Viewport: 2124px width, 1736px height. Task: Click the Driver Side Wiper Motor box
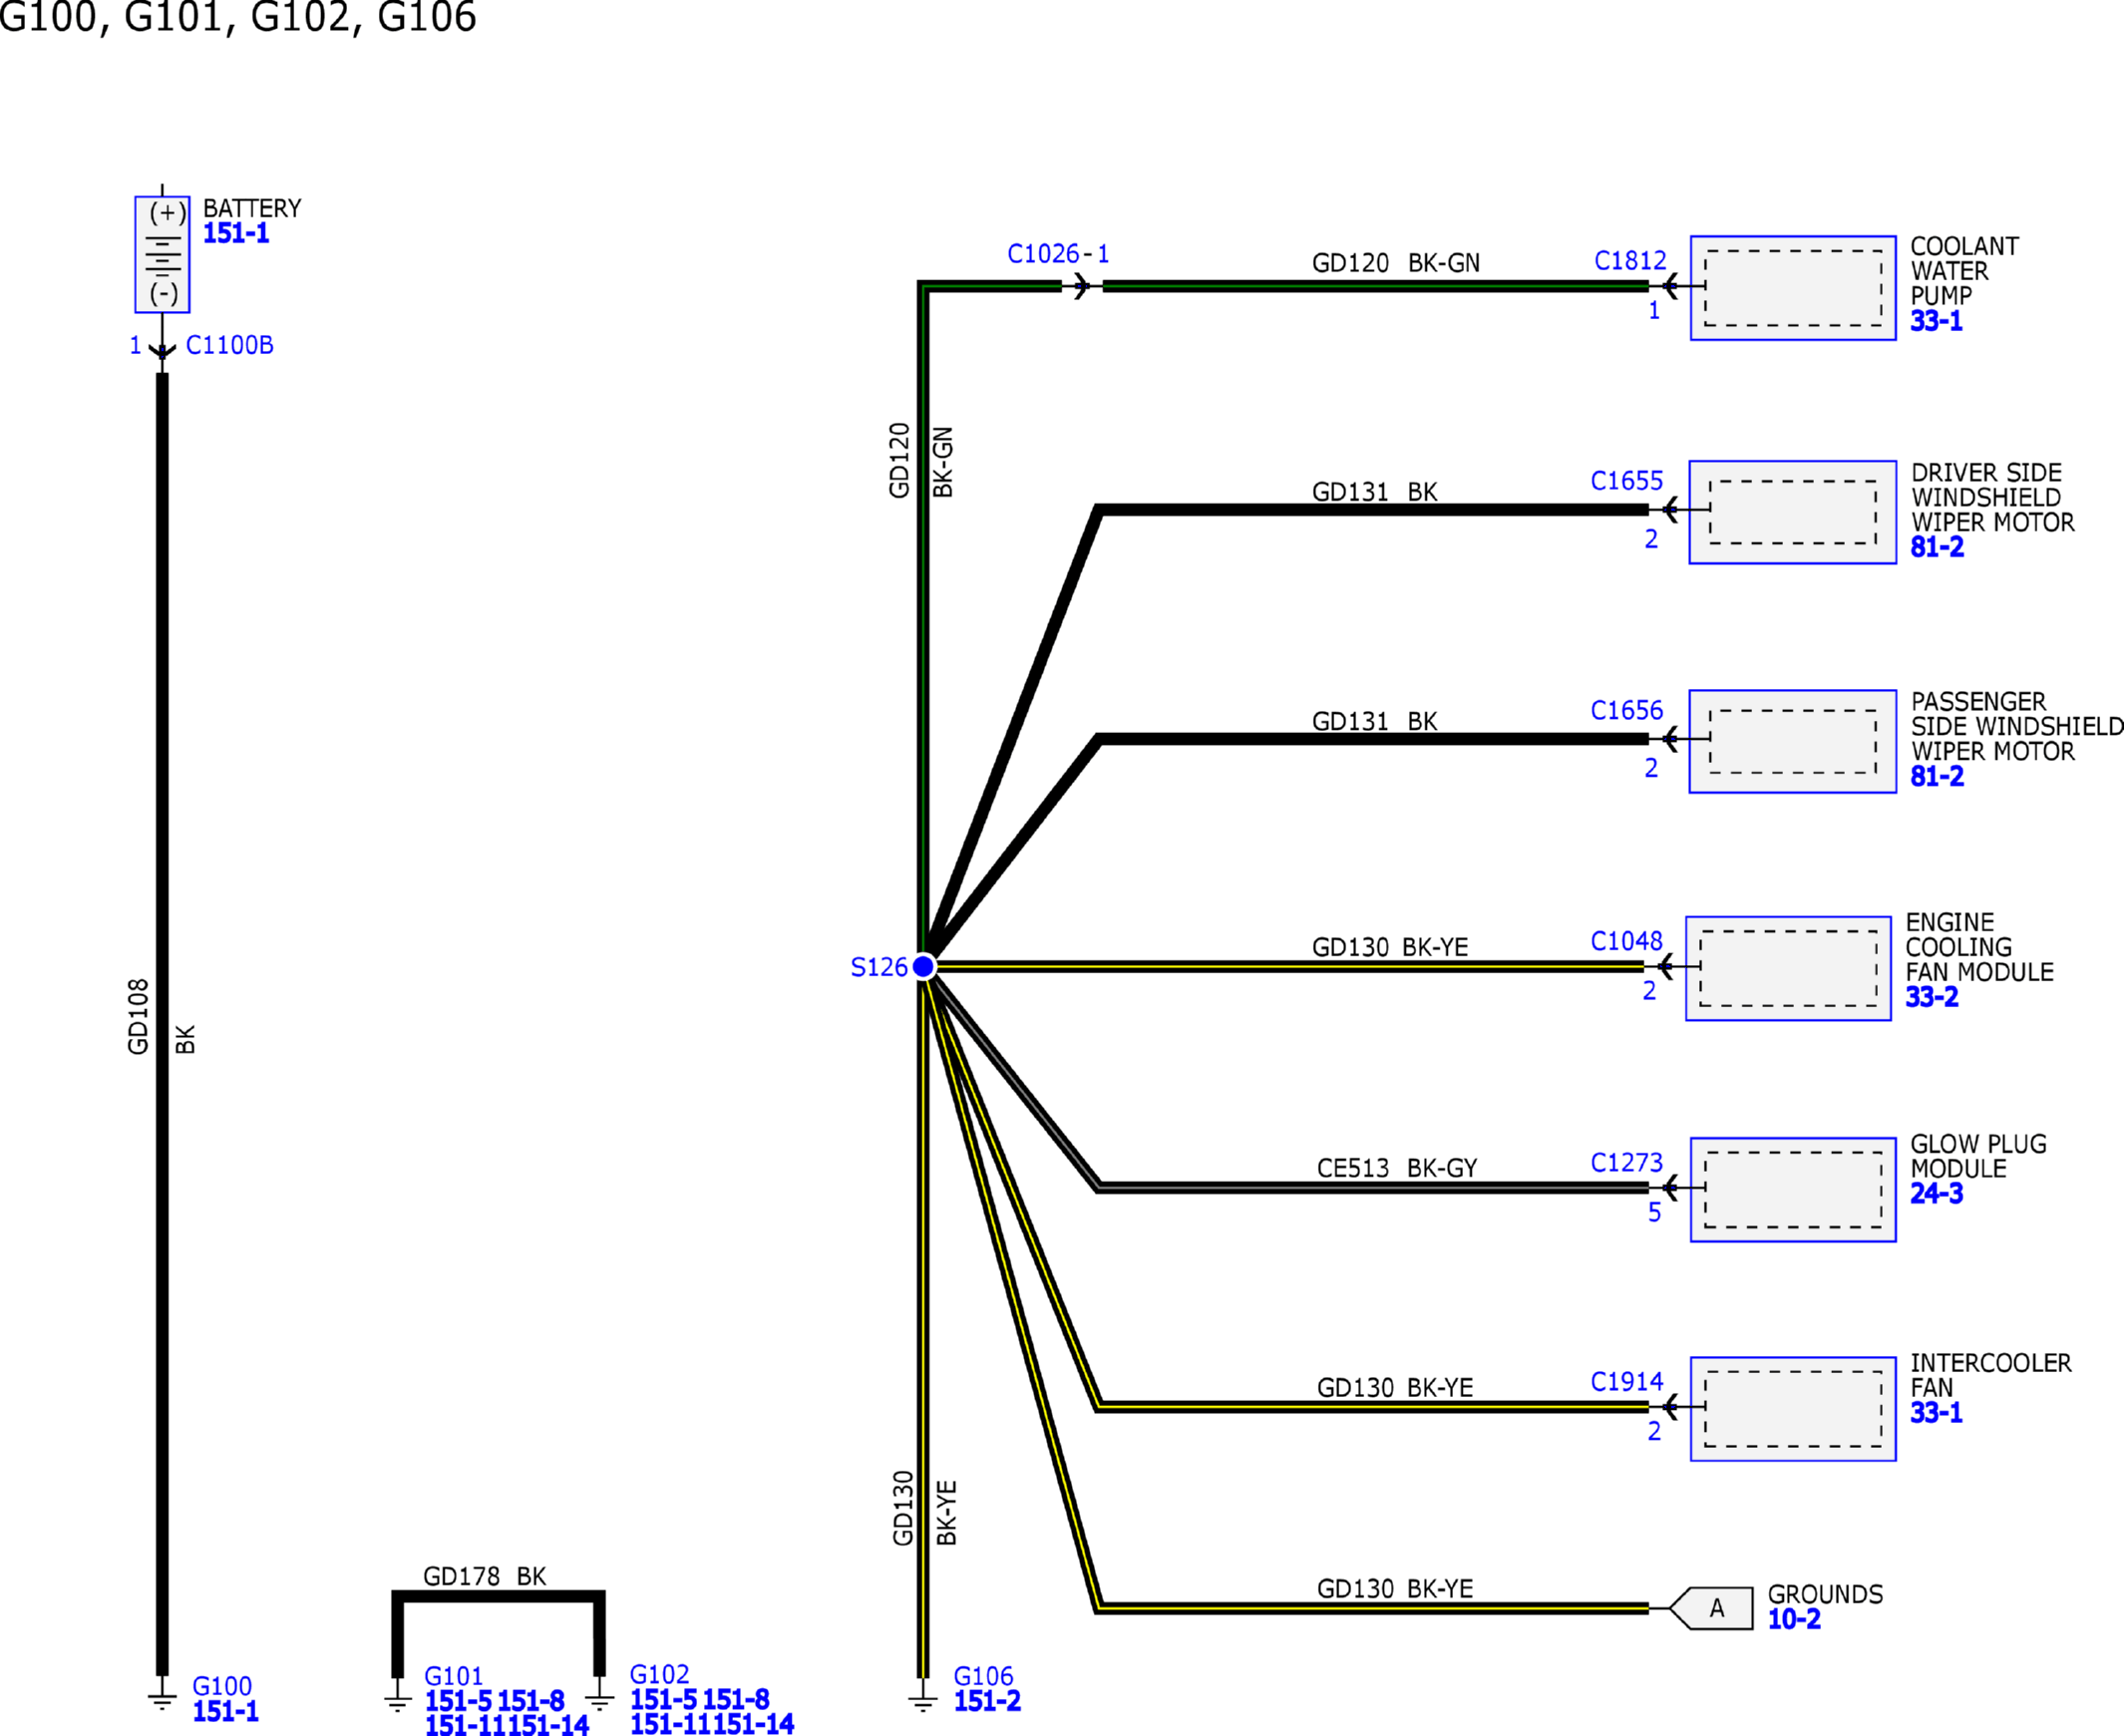1792,512
